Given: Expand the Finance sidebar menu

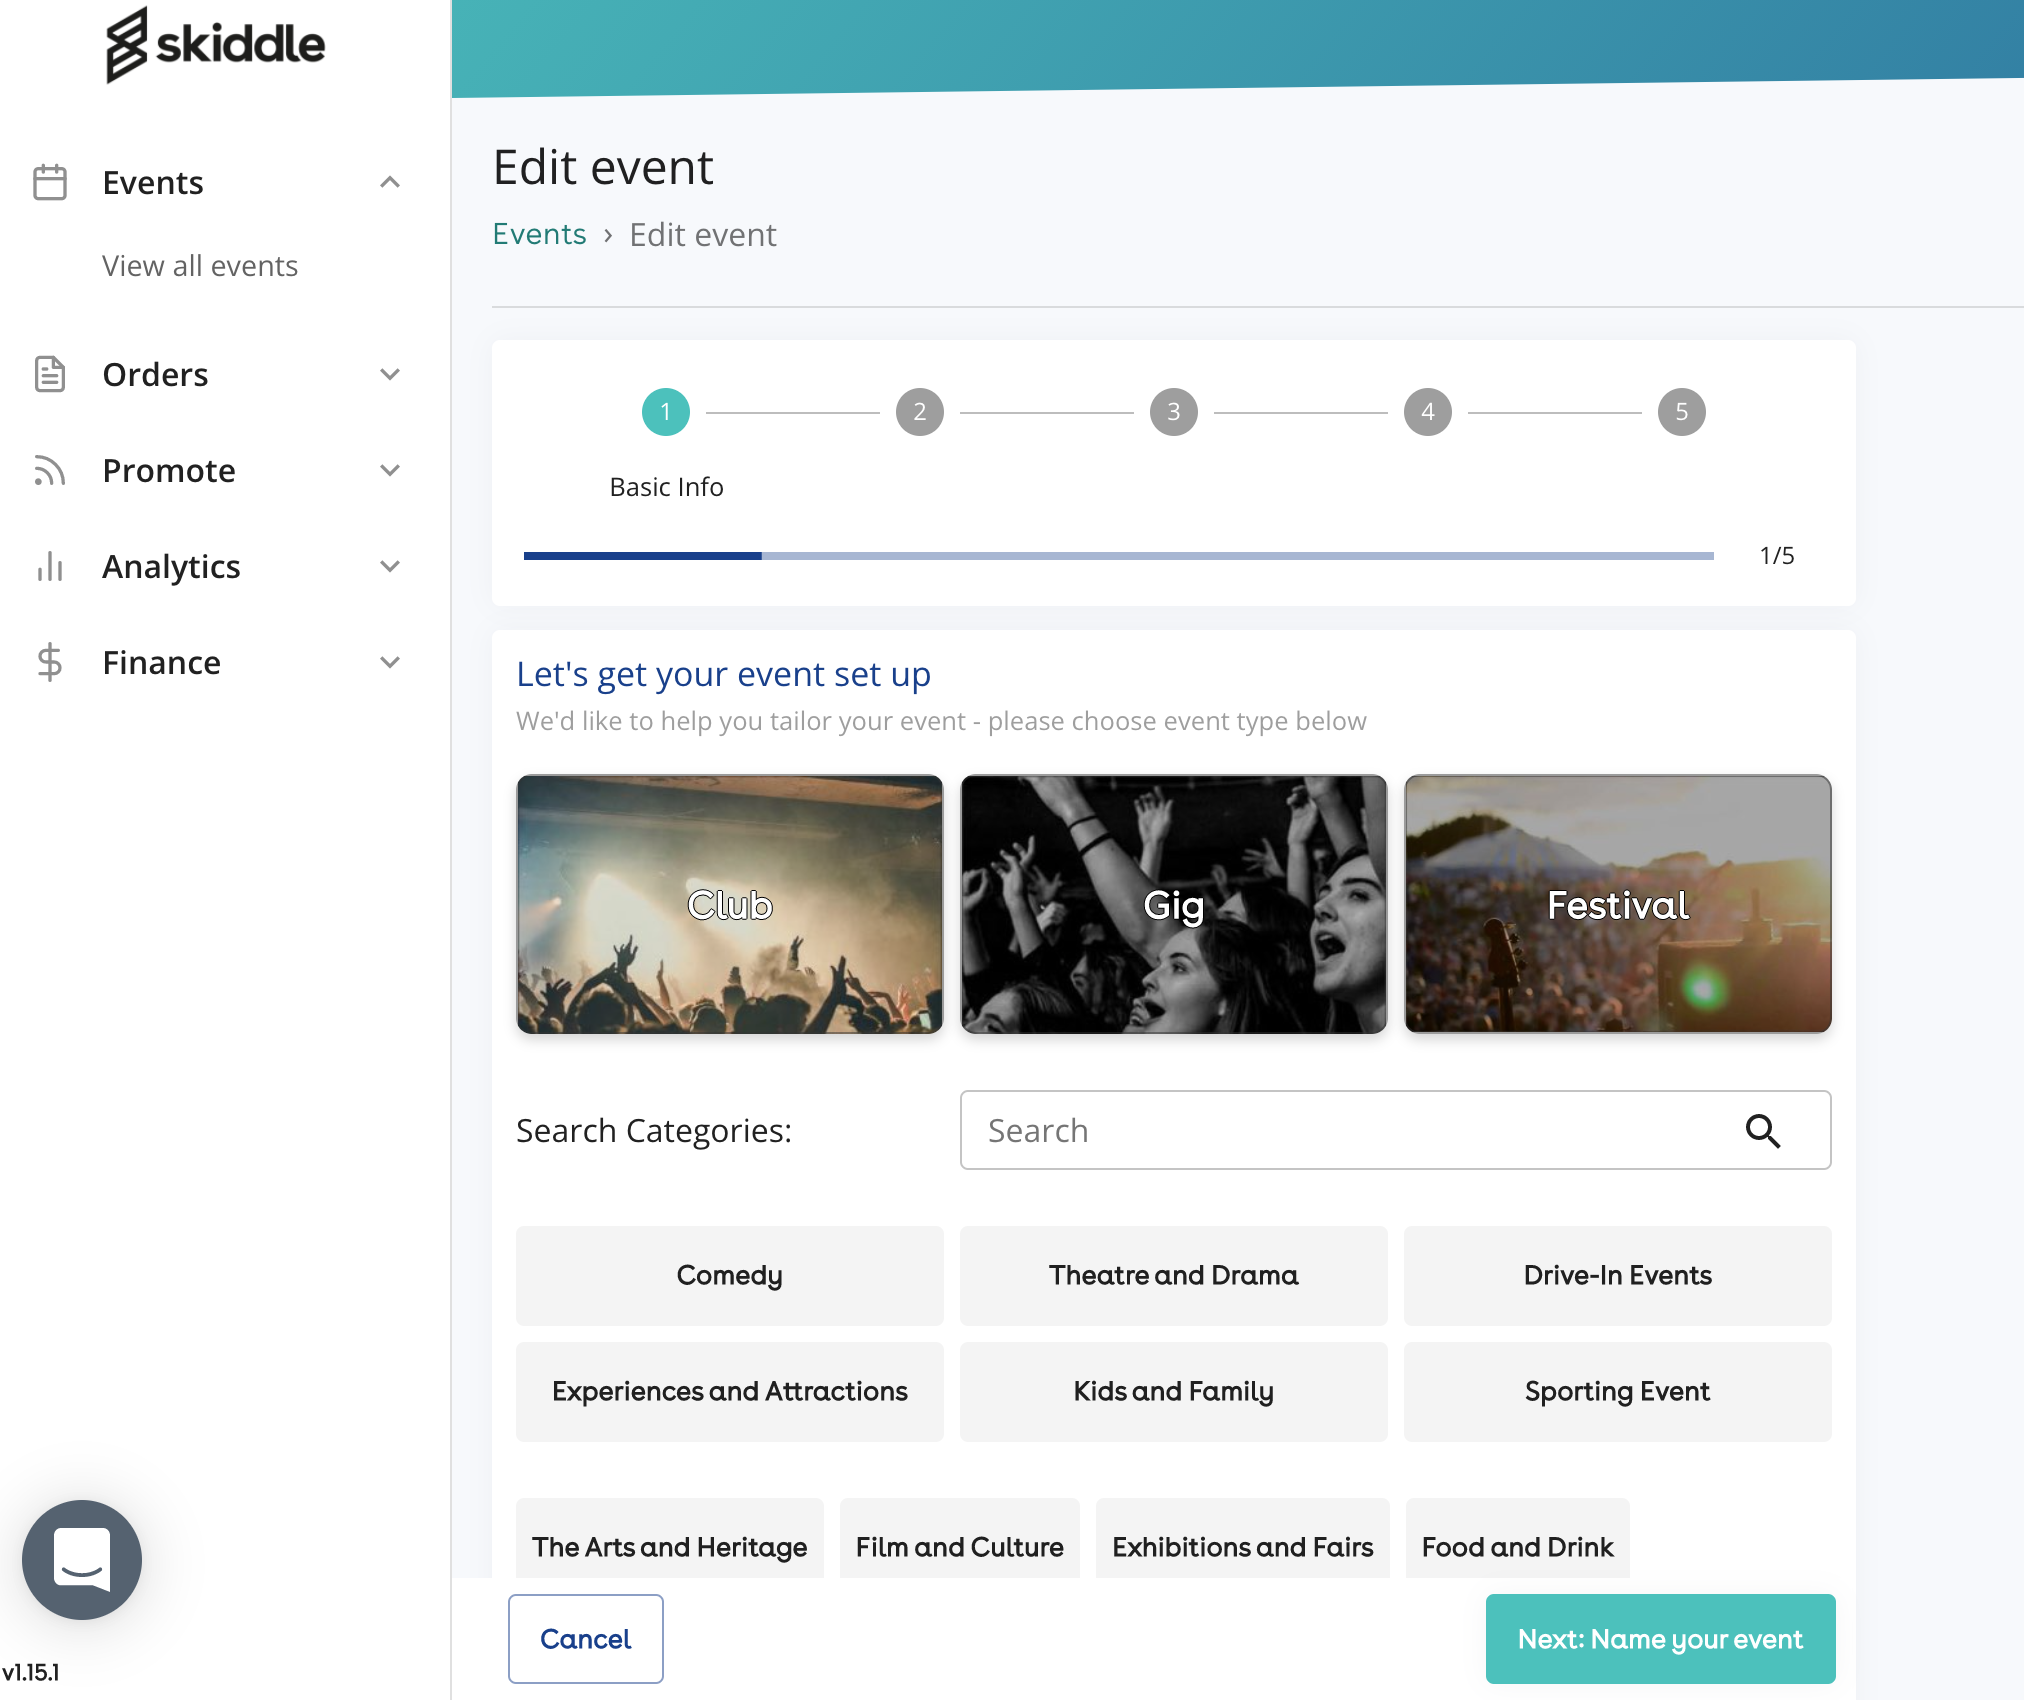Looking at the screenshot, I should click(390, 662).
